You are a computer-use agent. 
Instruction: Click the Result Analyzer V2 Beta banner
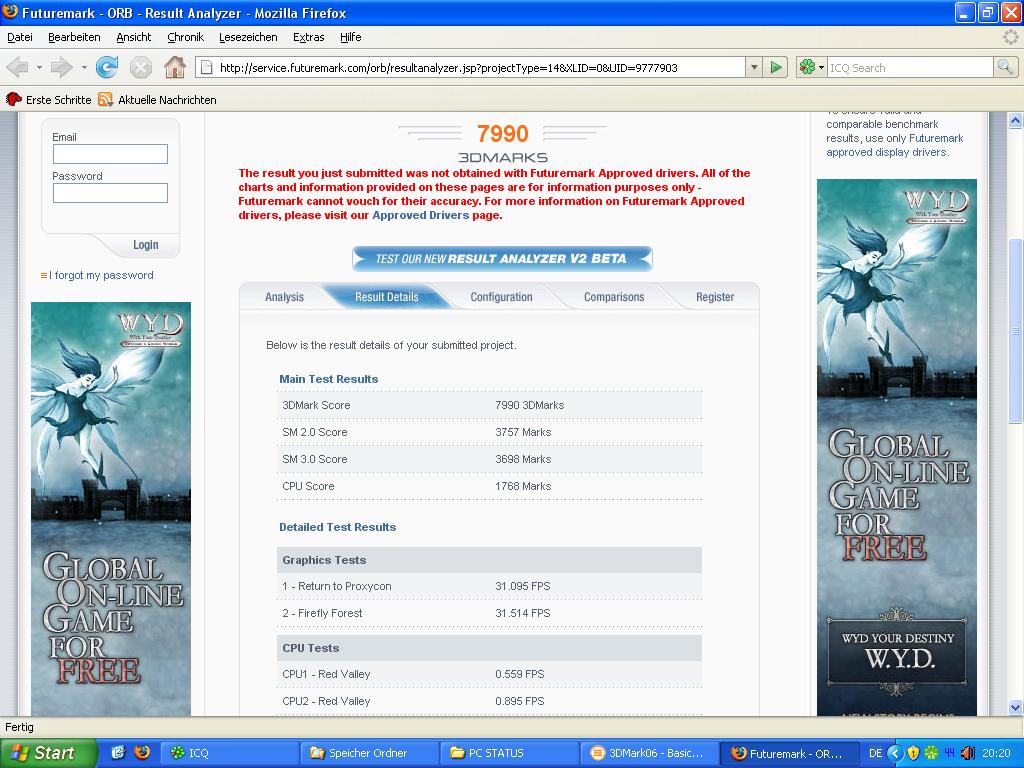point(502,259)
